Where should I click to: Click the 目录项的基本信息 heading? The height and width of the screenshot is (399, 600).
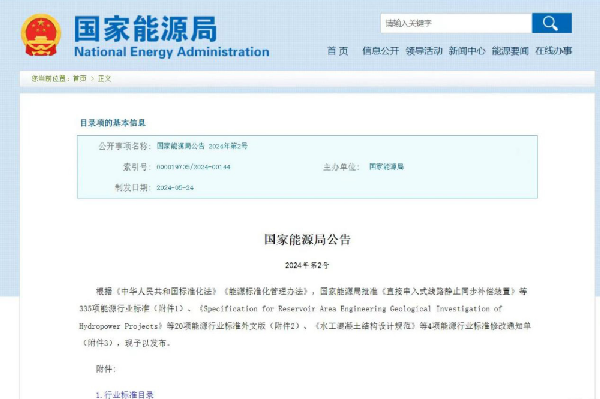pyautogui.click(x=112, y=123)
